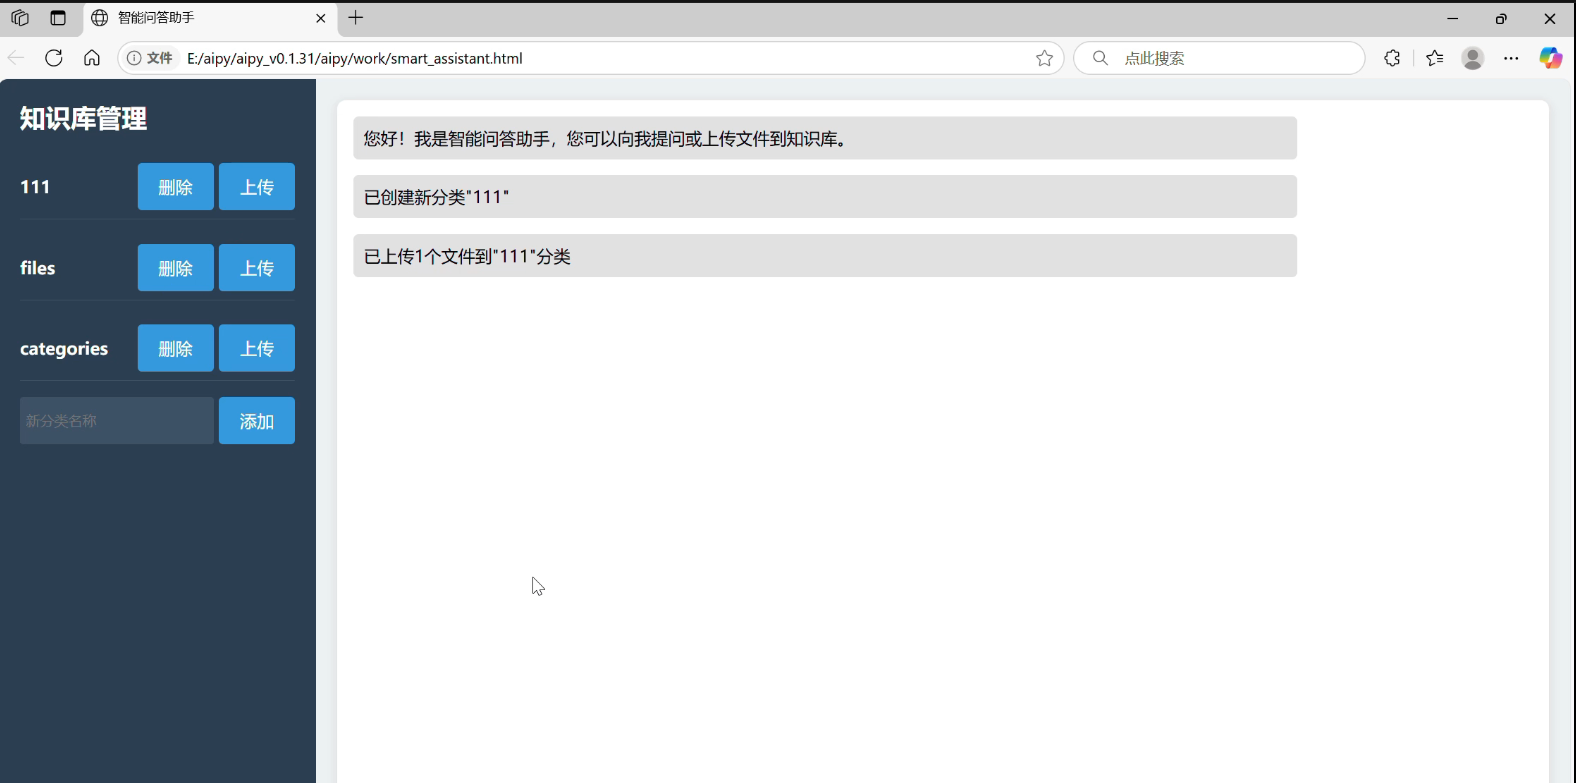Click the magnifier search icon
The height and width of the screenshot is (783, 1576).
pyautogui.click(x=1100, y=58)
